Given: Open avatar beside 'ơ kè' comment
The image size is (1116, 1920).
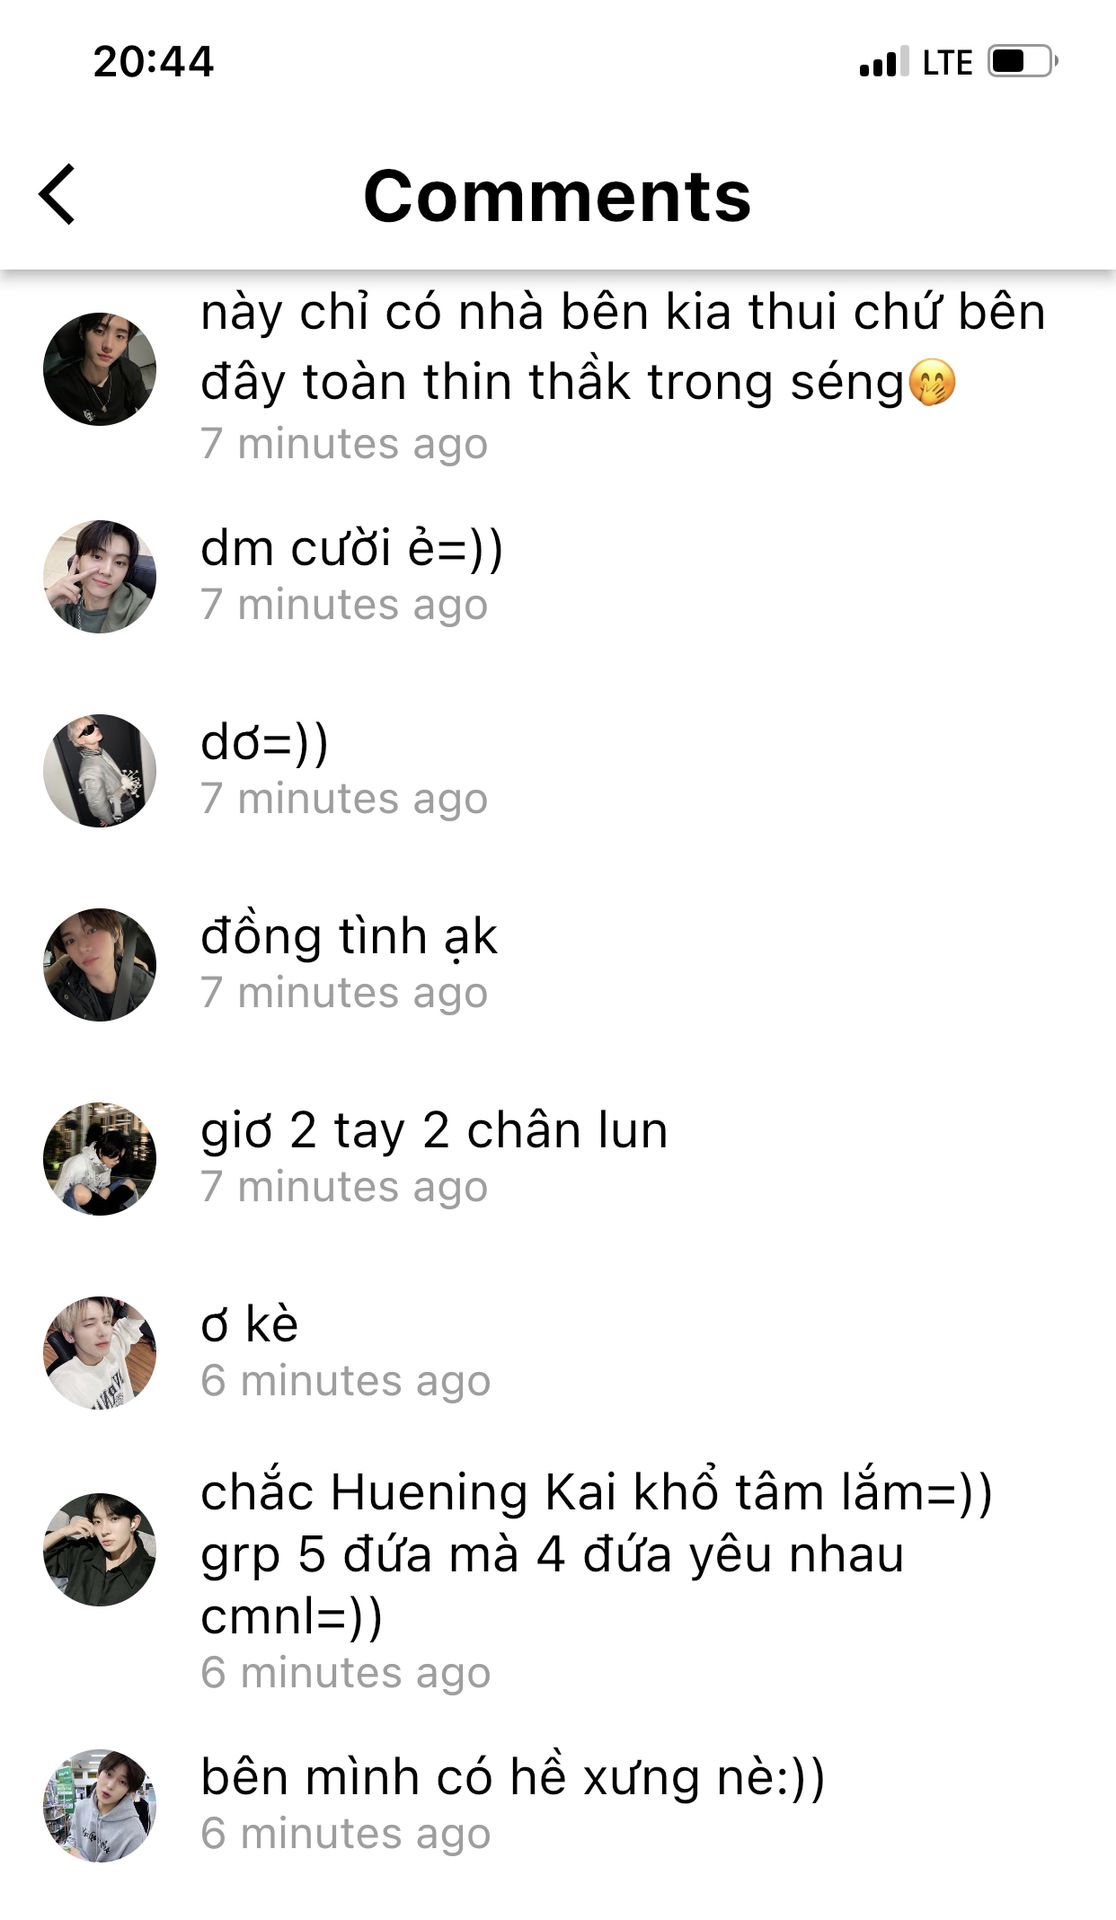Looking at the screenshot, I should [100, 1352].
